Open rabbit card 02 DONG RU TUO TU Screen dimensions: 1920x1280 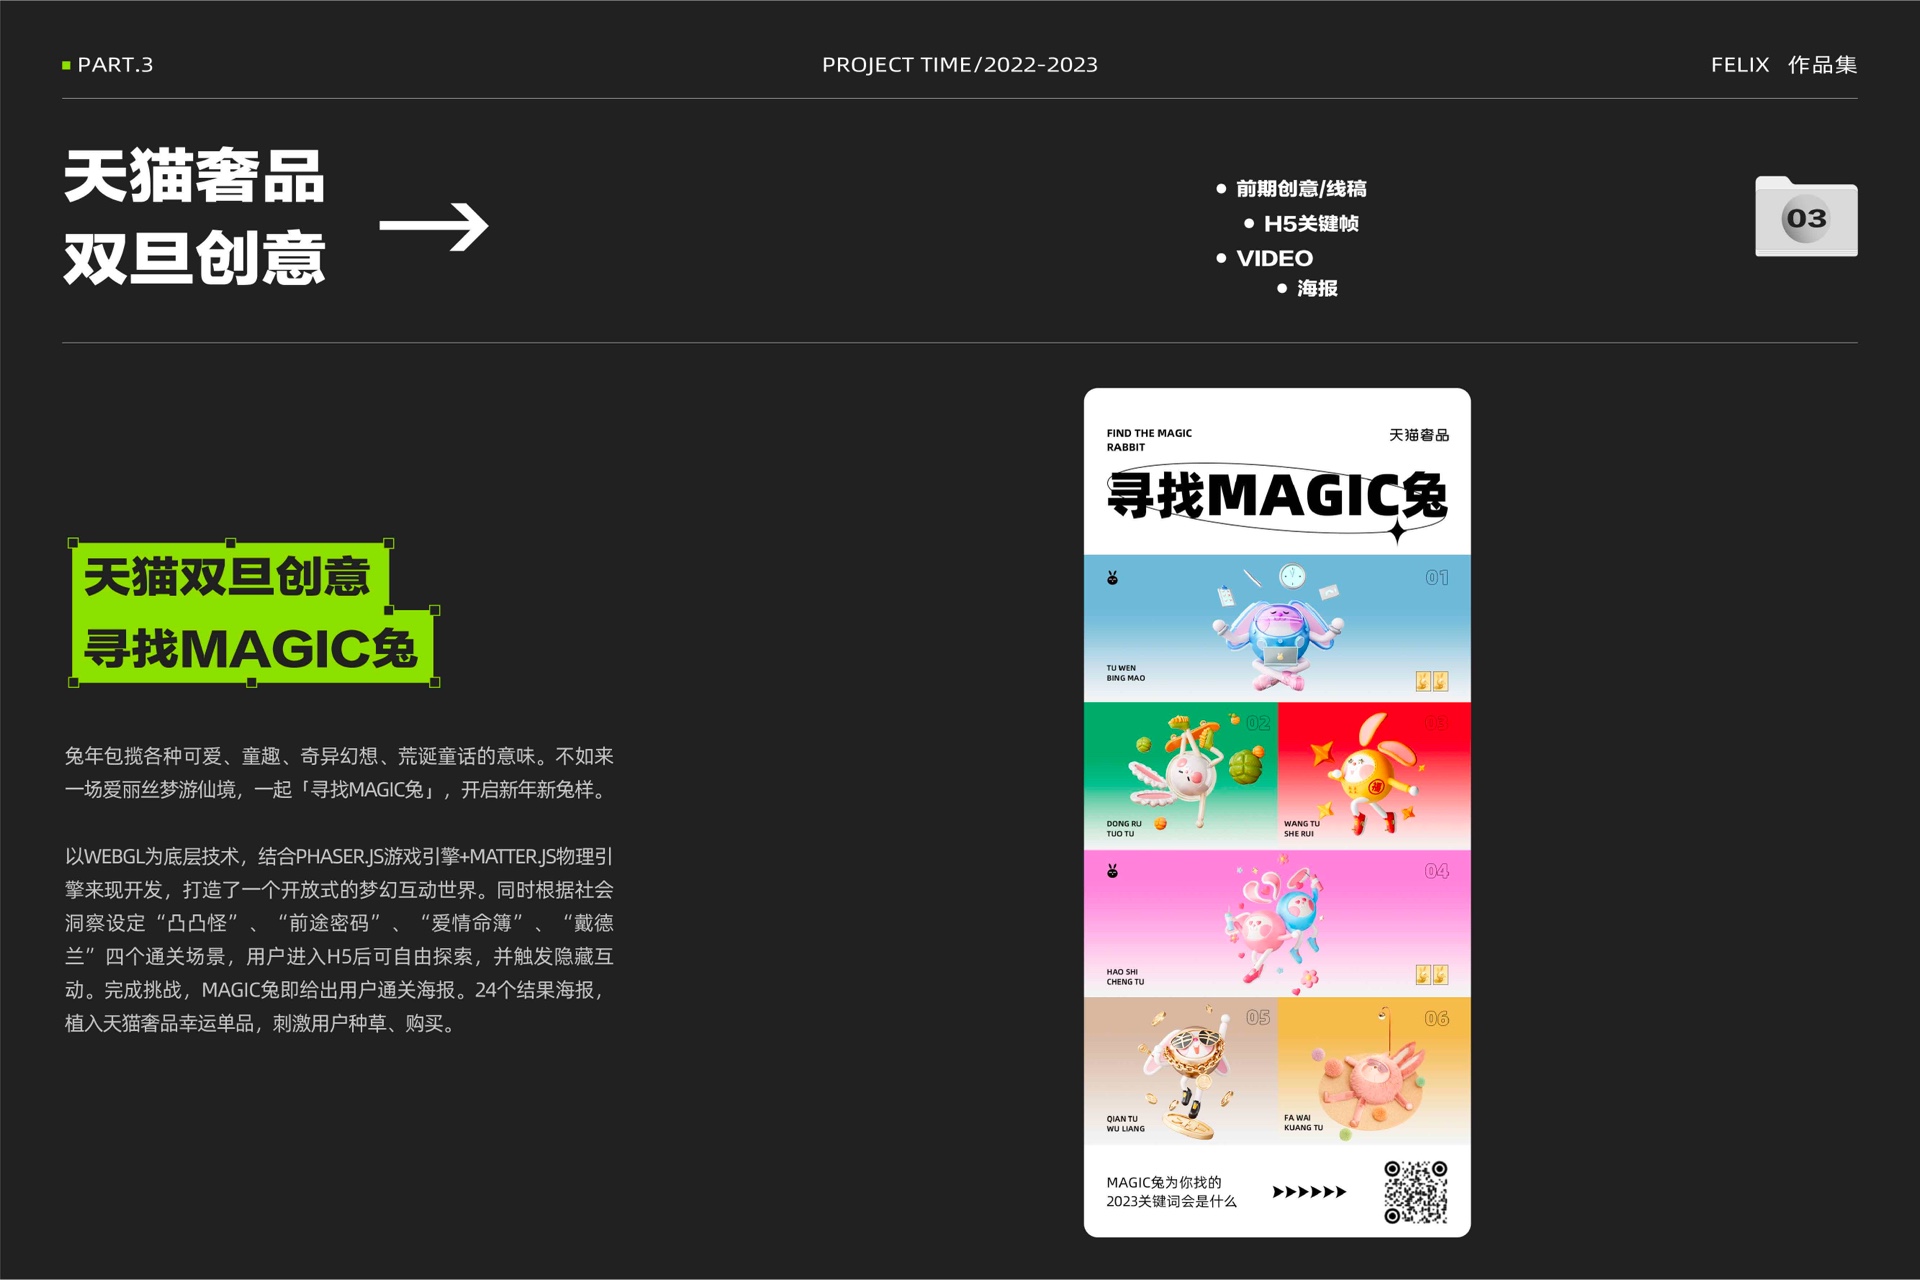(1180, 775)
